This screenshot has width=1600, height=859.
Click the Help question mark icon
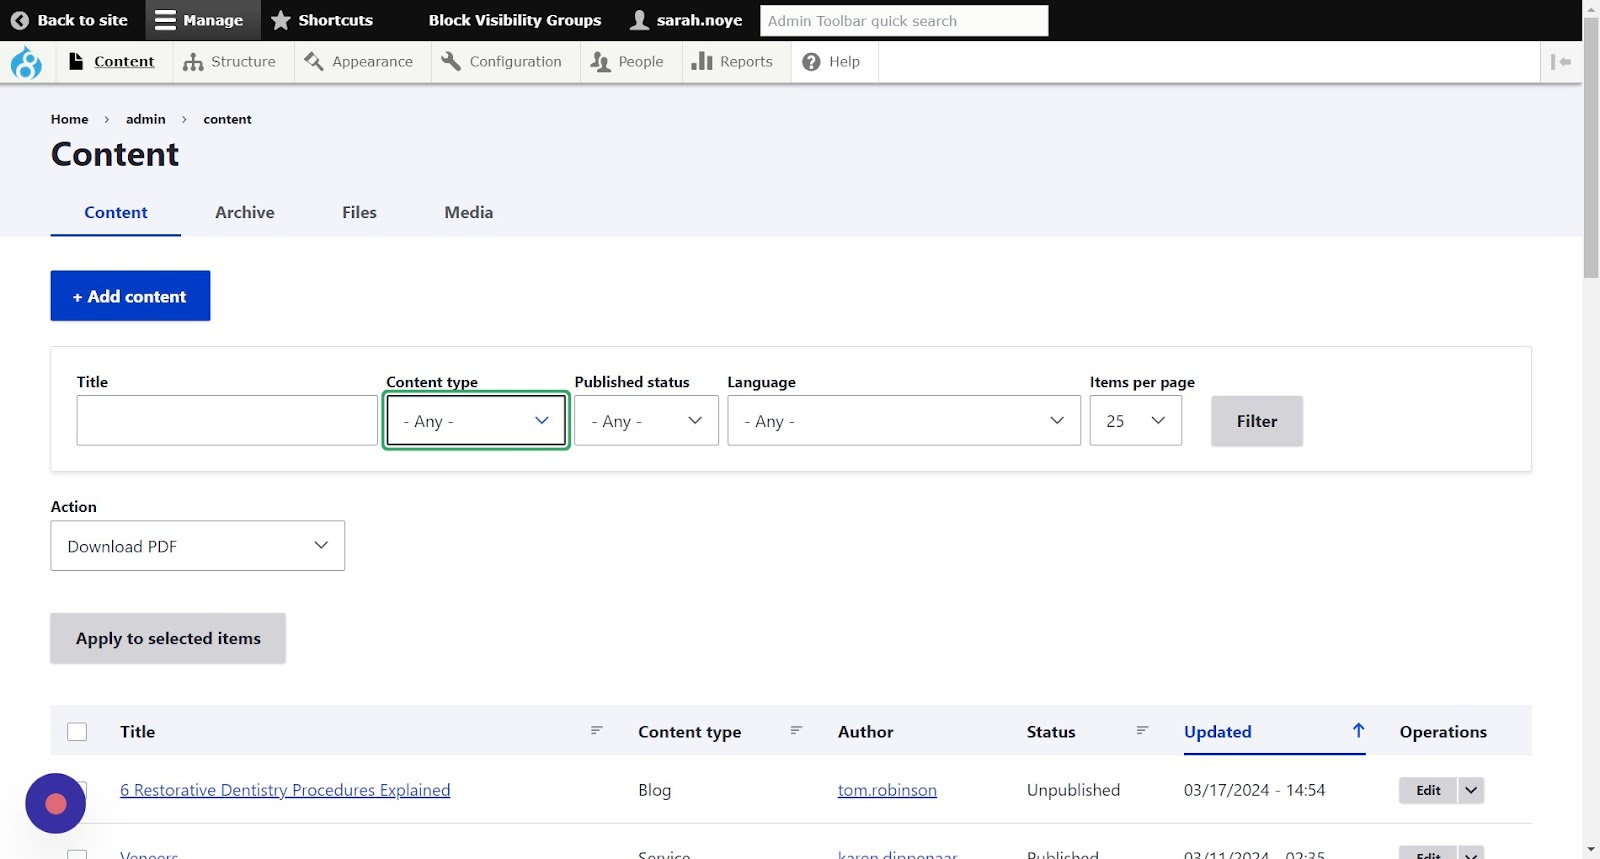point(811,62)
